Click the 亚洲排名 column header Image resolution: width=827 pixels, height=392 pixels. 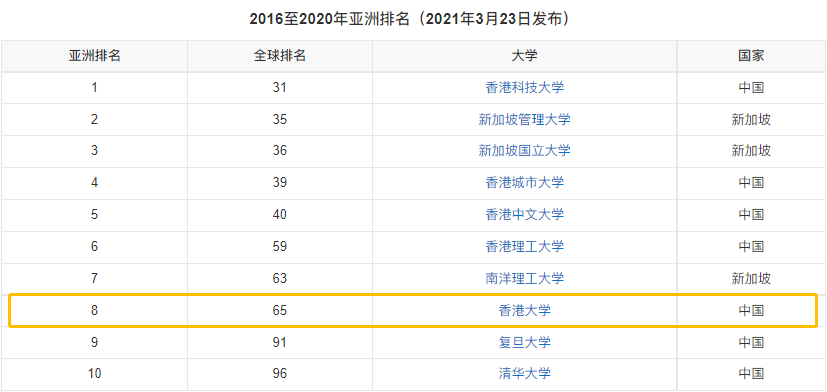94,56
